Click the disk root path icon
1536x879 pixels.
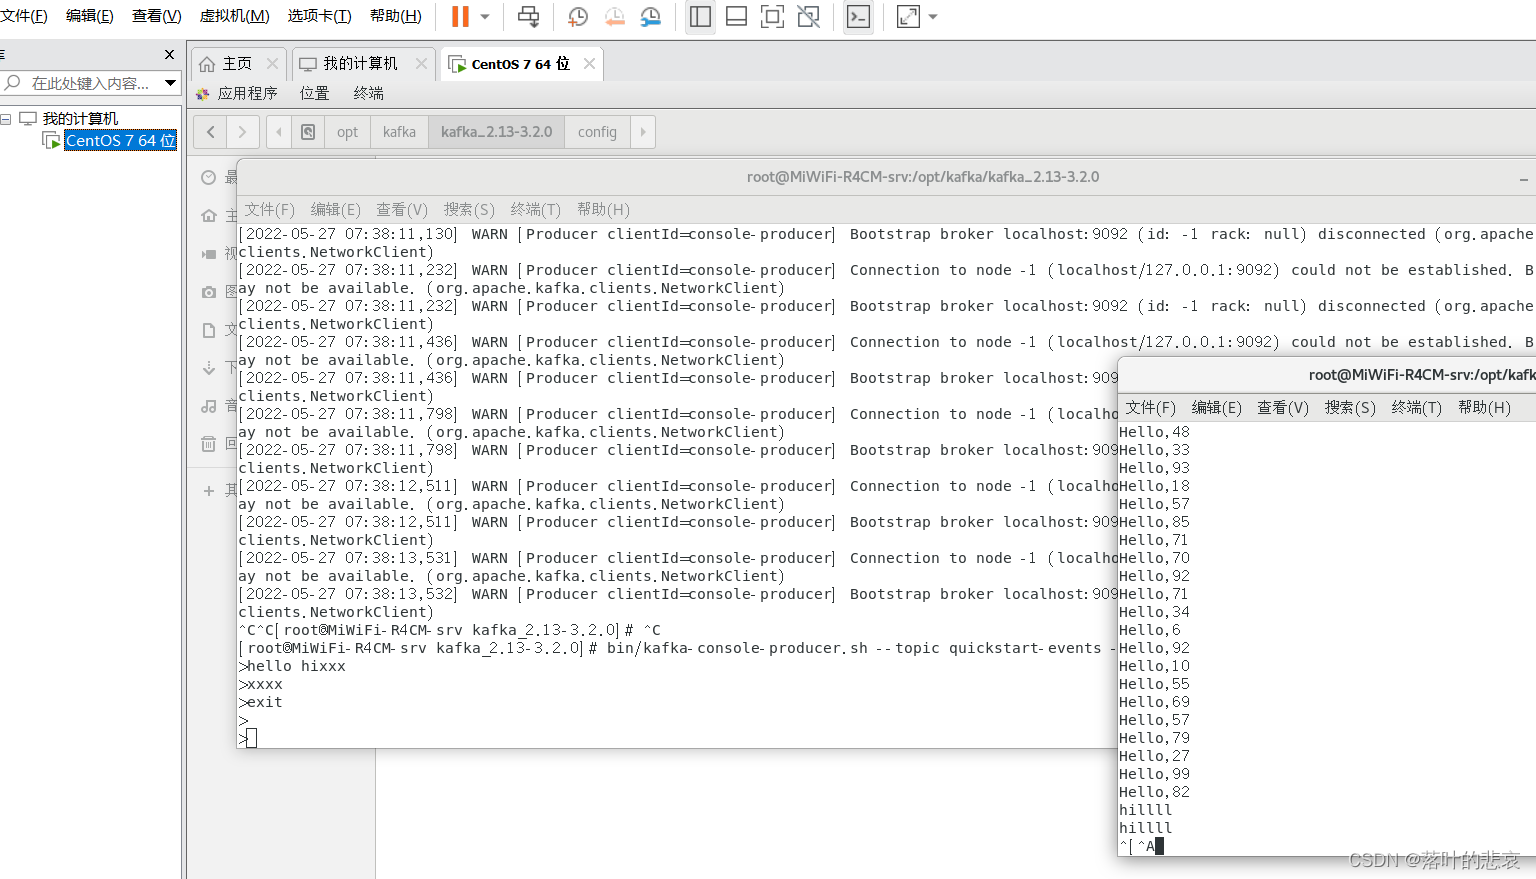click(x=308, y=132)
